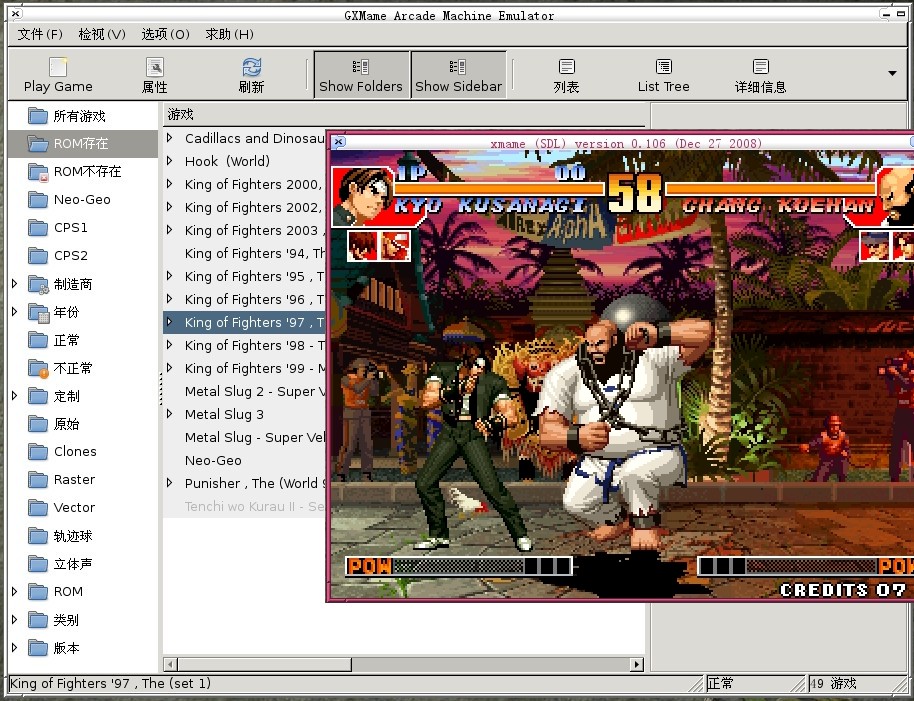Open the 选项(O) menu
Viewport: 914px width, 701px height.
[x=166, y=34]
